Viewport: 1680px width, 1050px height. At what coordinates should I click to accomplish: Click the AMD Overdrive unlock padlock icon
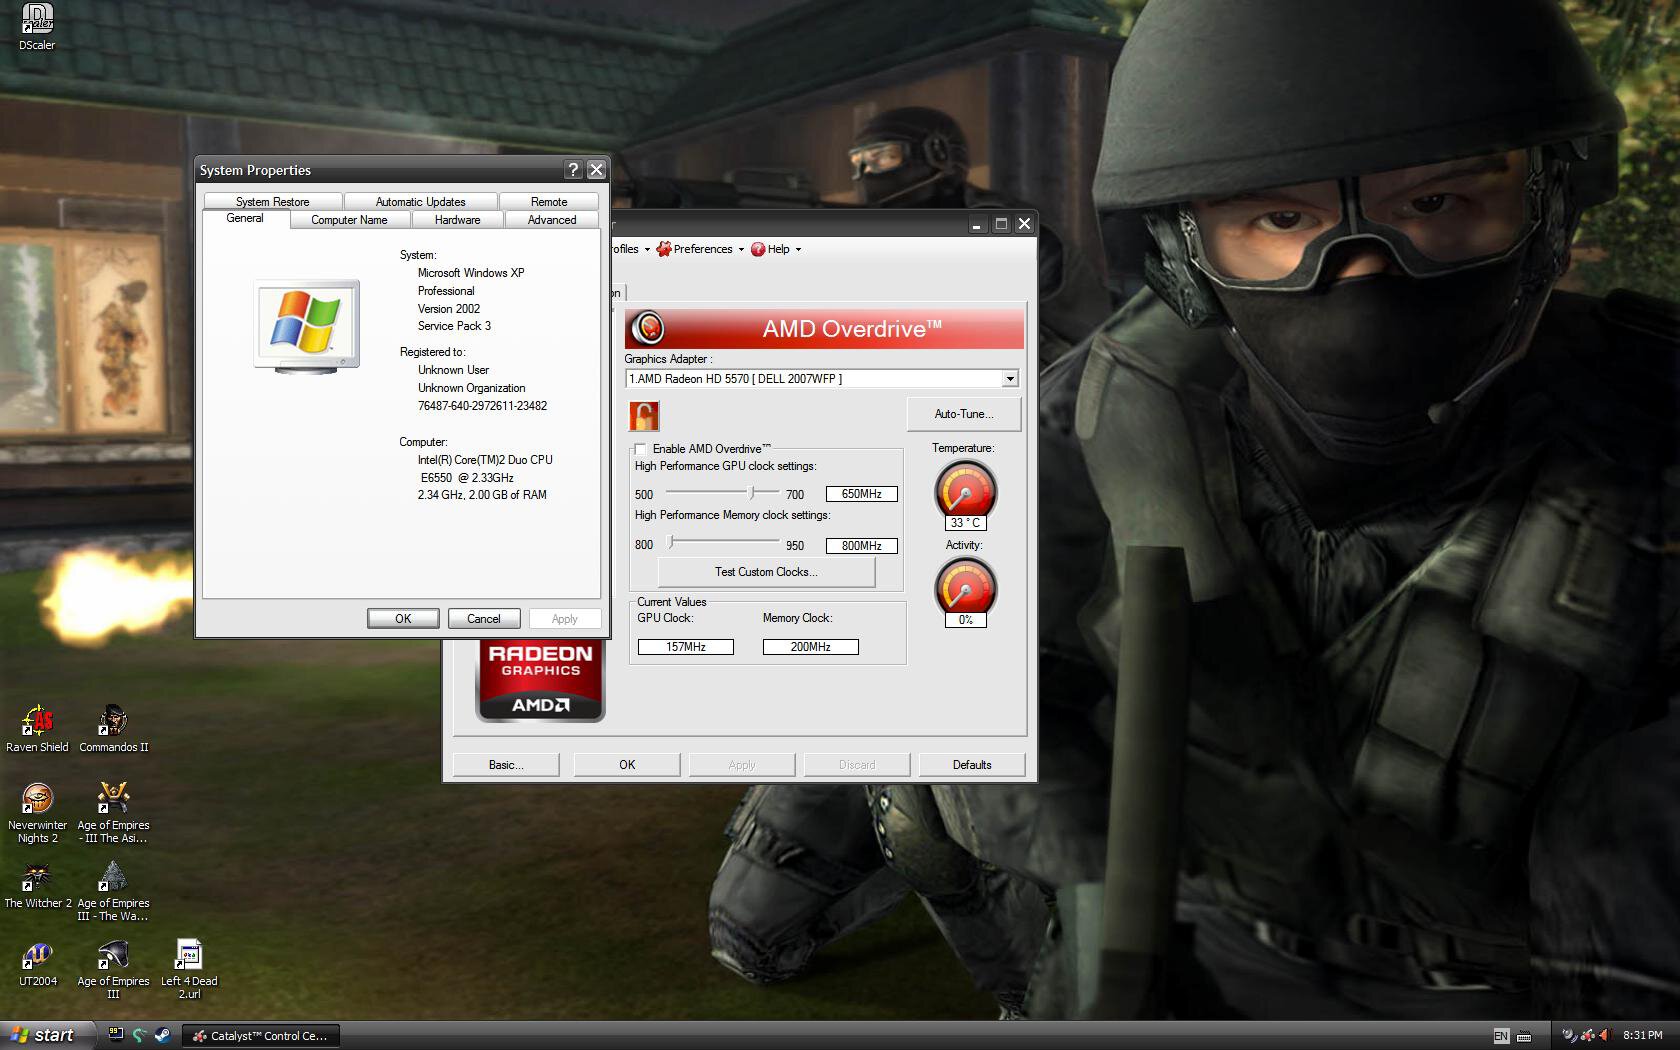point(644,415)
